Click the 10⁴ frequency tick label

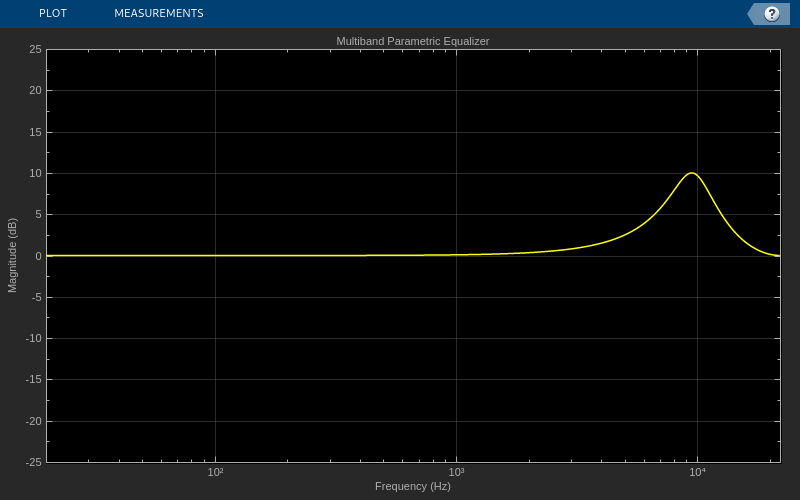pos(697,472)
